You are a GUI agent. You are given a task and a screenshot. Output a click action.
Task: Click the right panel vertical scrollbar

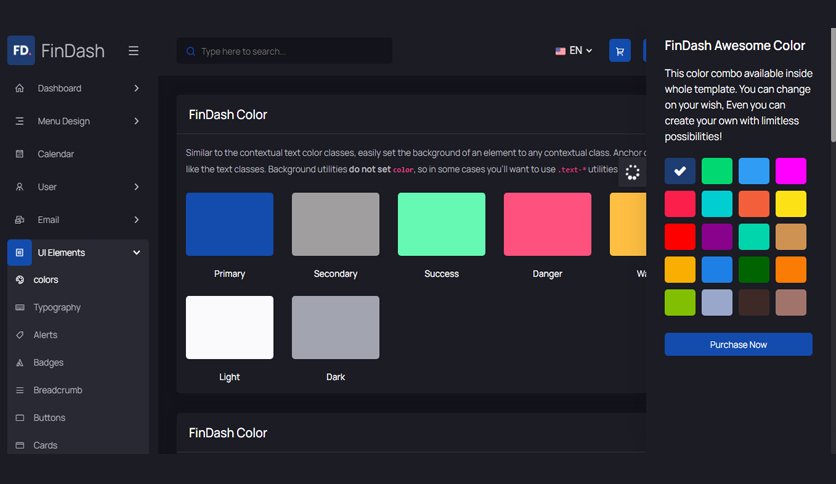(833, 85)
